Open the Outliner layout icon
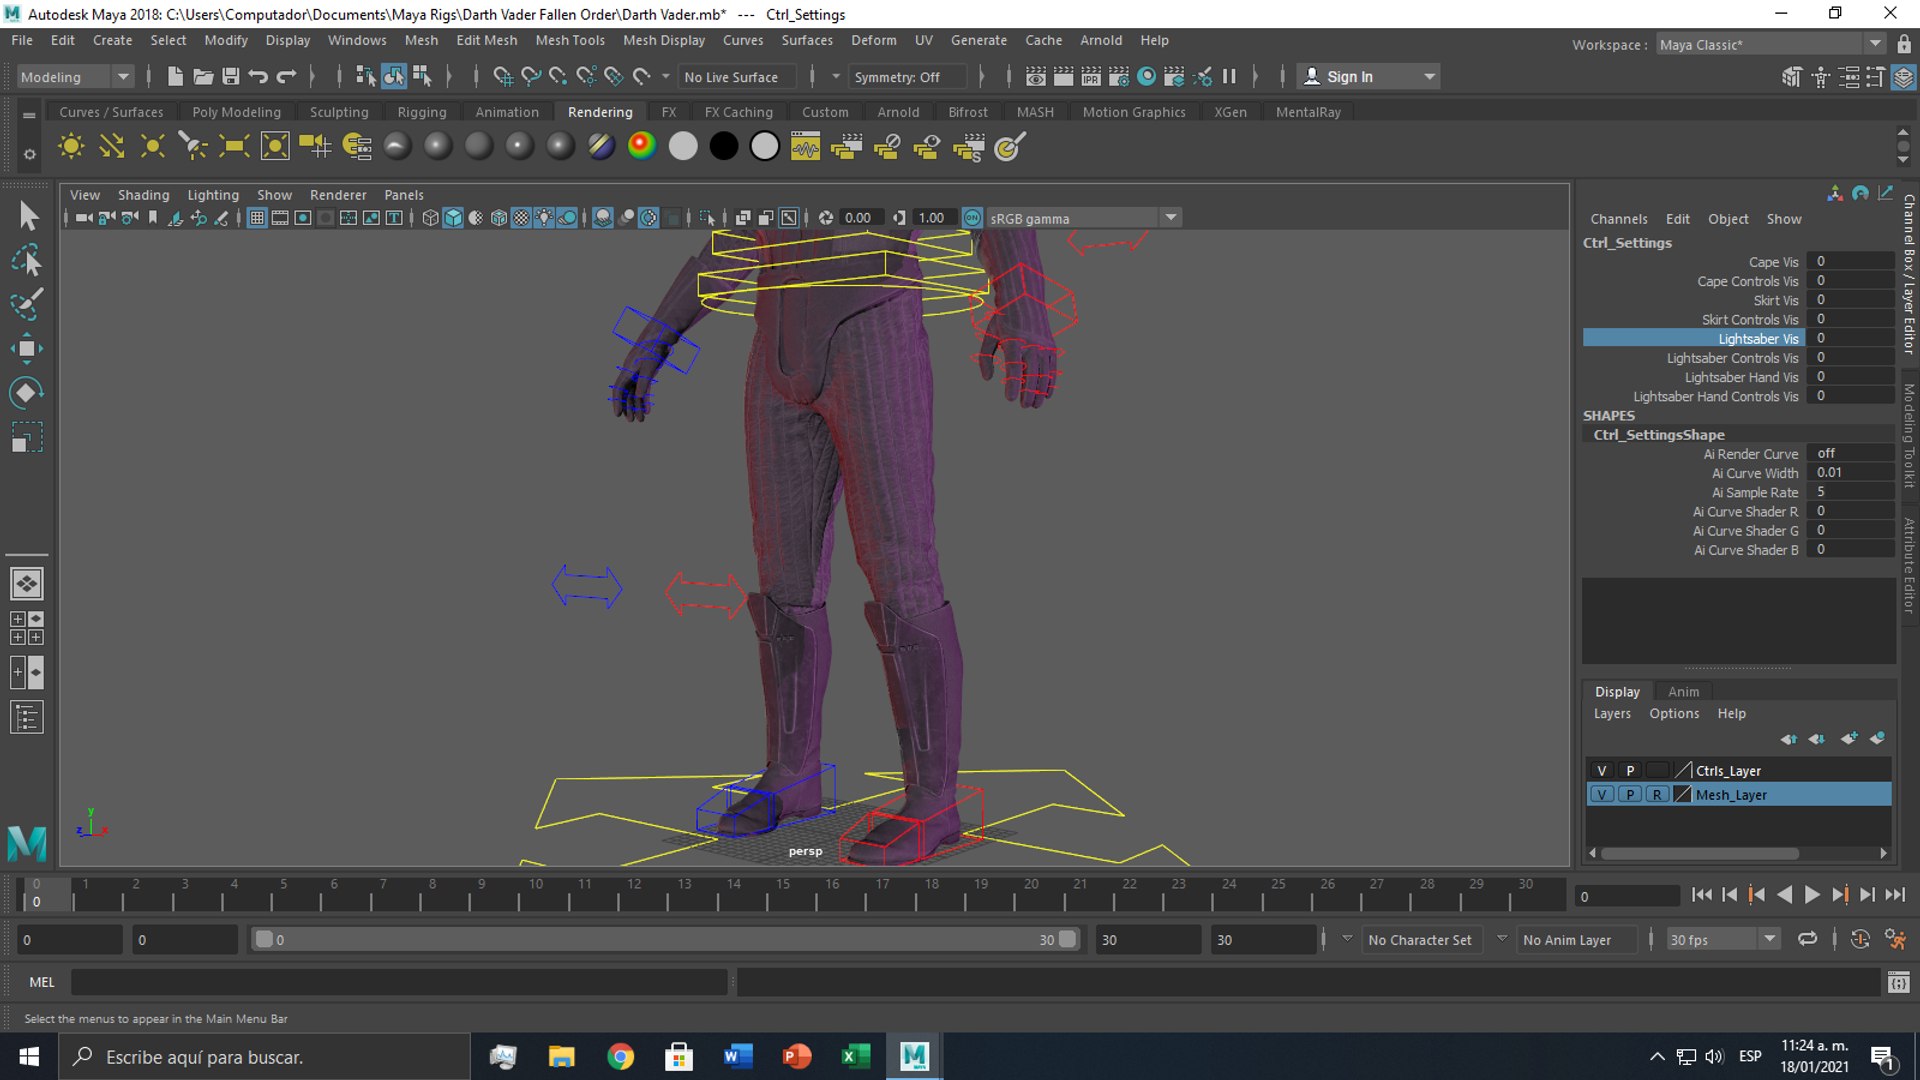 [27, 717]
